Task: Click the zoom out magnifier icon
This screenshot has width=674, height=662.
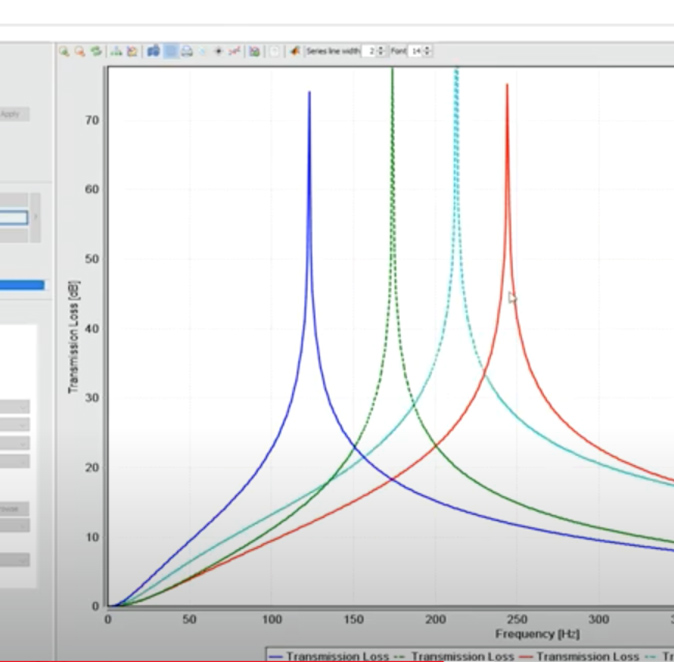Action: point(79,51)
